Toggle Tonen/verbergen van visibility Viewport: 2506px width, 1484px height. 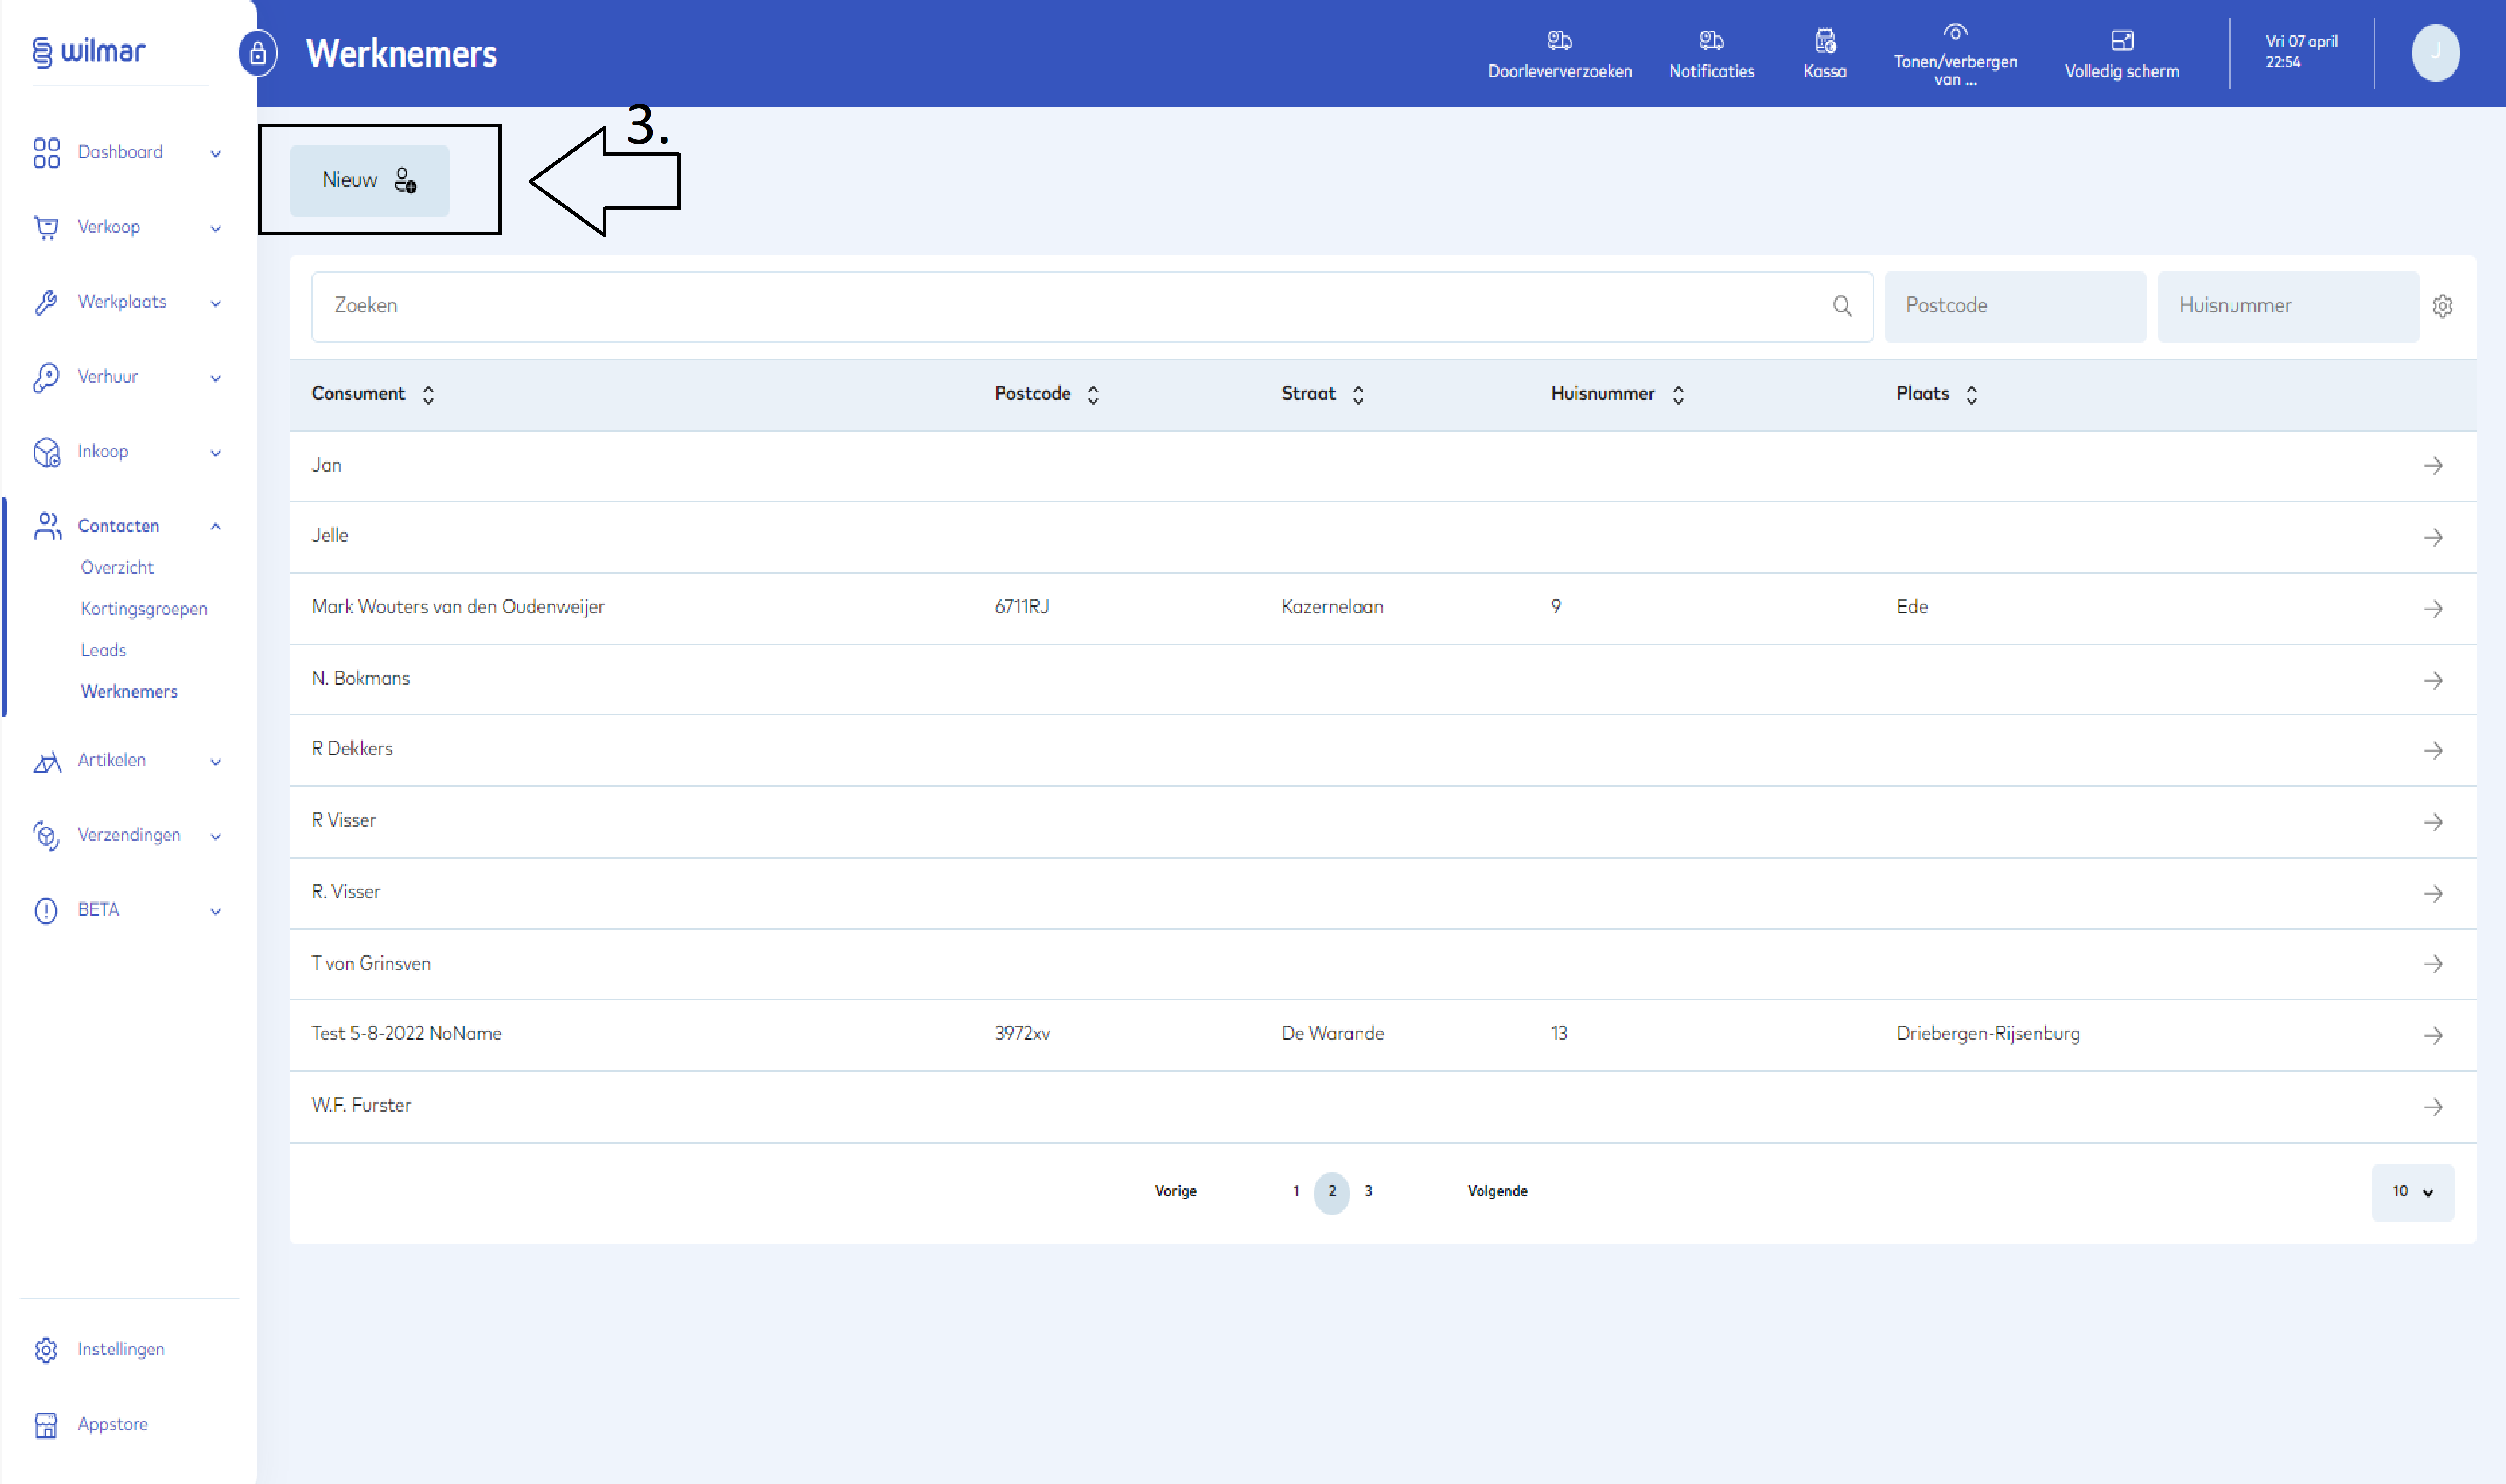point(1954,53)
